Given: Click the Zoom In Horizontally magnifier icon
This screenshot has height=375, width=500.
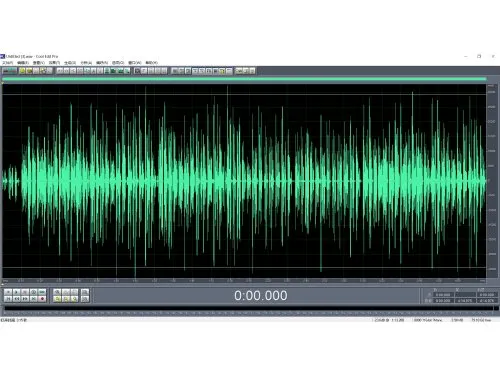Looking at the screenshot, I should click(x=57, y=292).
